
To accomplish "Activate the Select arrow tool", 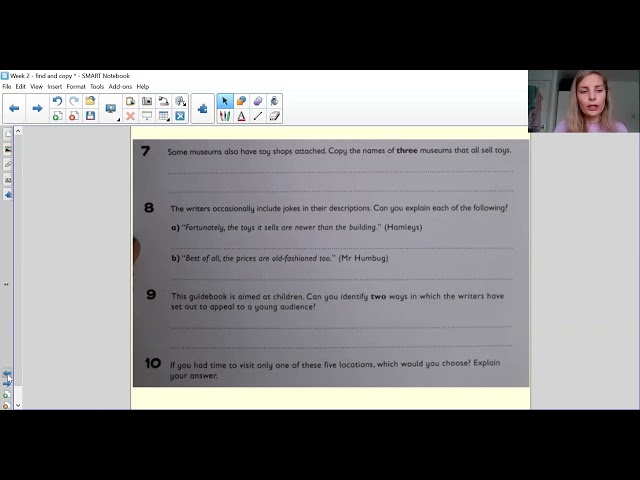I will click(x=225, y=101).
